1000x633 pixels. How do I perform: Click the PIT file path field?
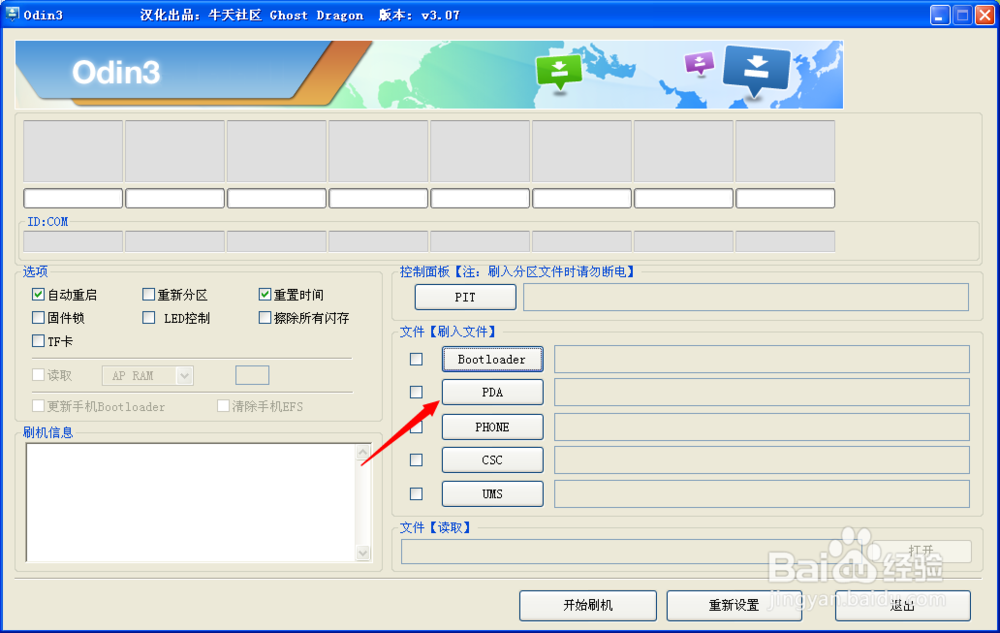pyautogui.click(x=746, y=297)
